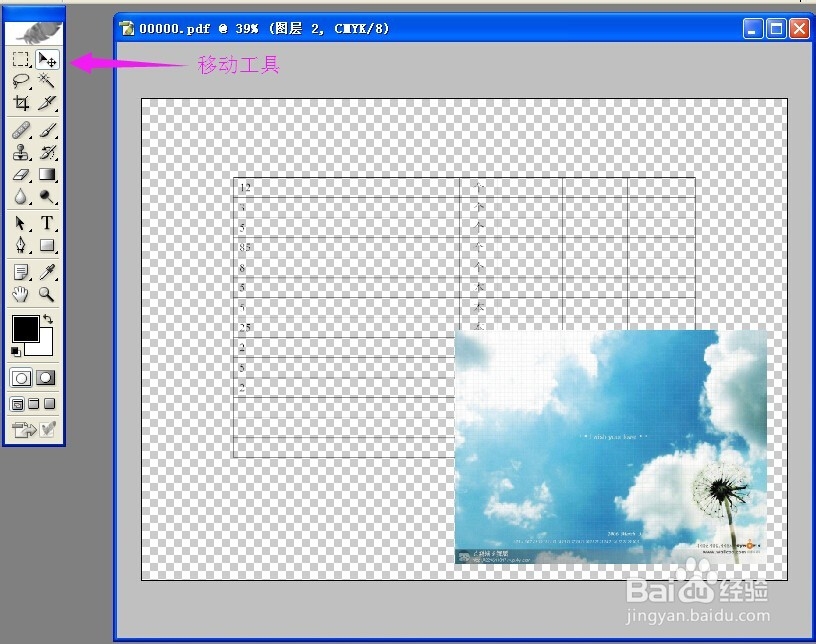Close the 00000.pdf document window
The height and width of the screenshot is (644, 816).
(799, 29)
